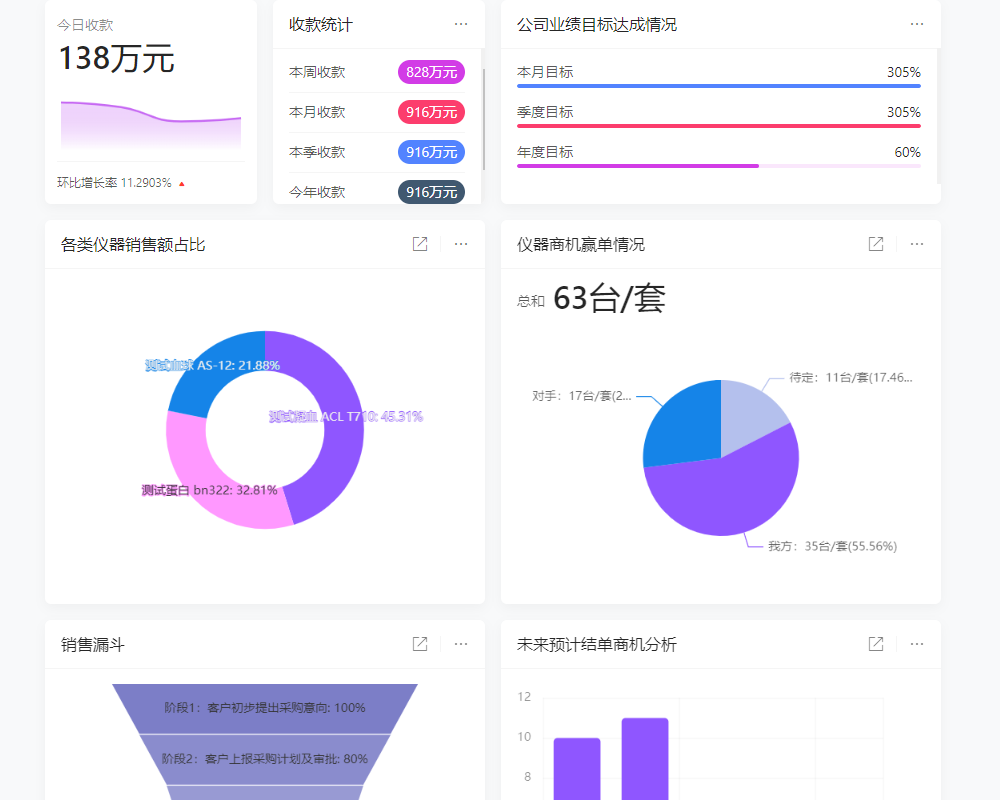This screenshot has height=800, width=1000.
Task: Open more options on 各类仪器销售额占比 card
Action: click(x=460, y=243)
